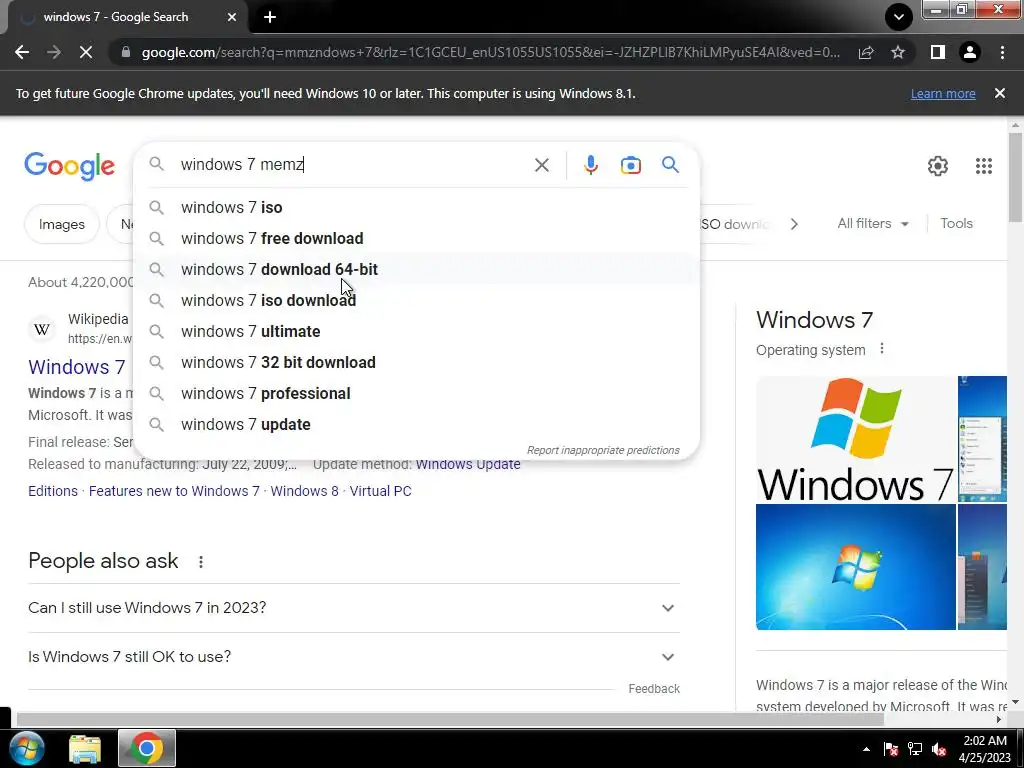
Task: Open knowledge panel three-dot menu by Operating system
Action: [x=882, y=349]
